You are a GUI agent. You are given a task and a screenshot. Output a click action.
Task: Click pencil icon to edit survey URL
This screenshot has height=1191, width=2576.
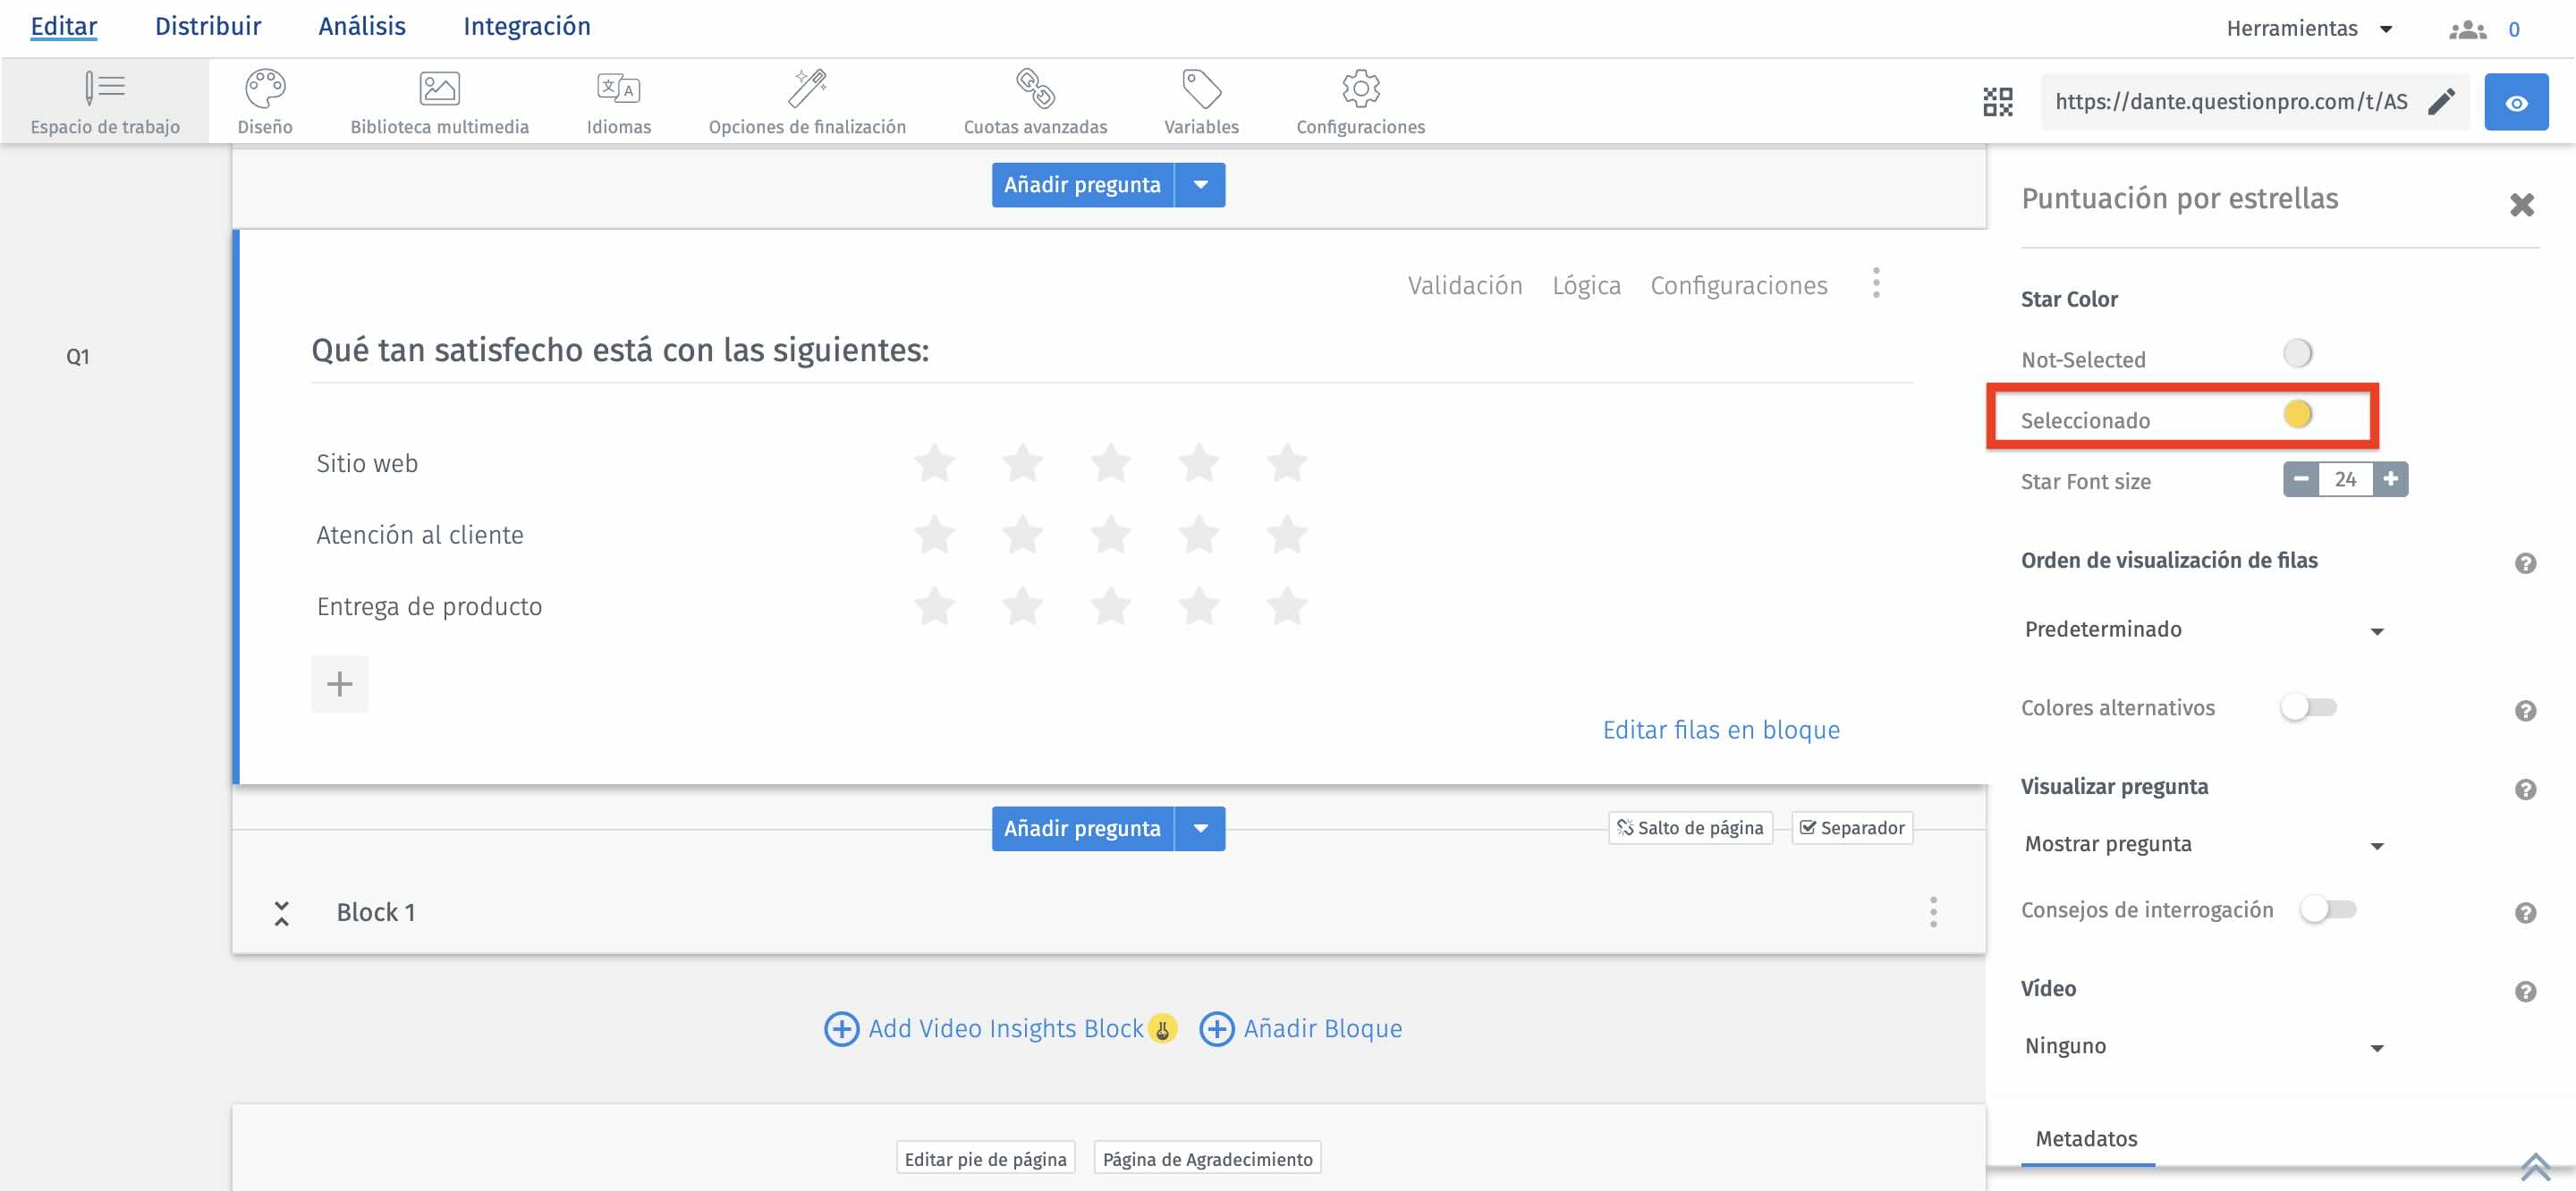(2441, 101)
